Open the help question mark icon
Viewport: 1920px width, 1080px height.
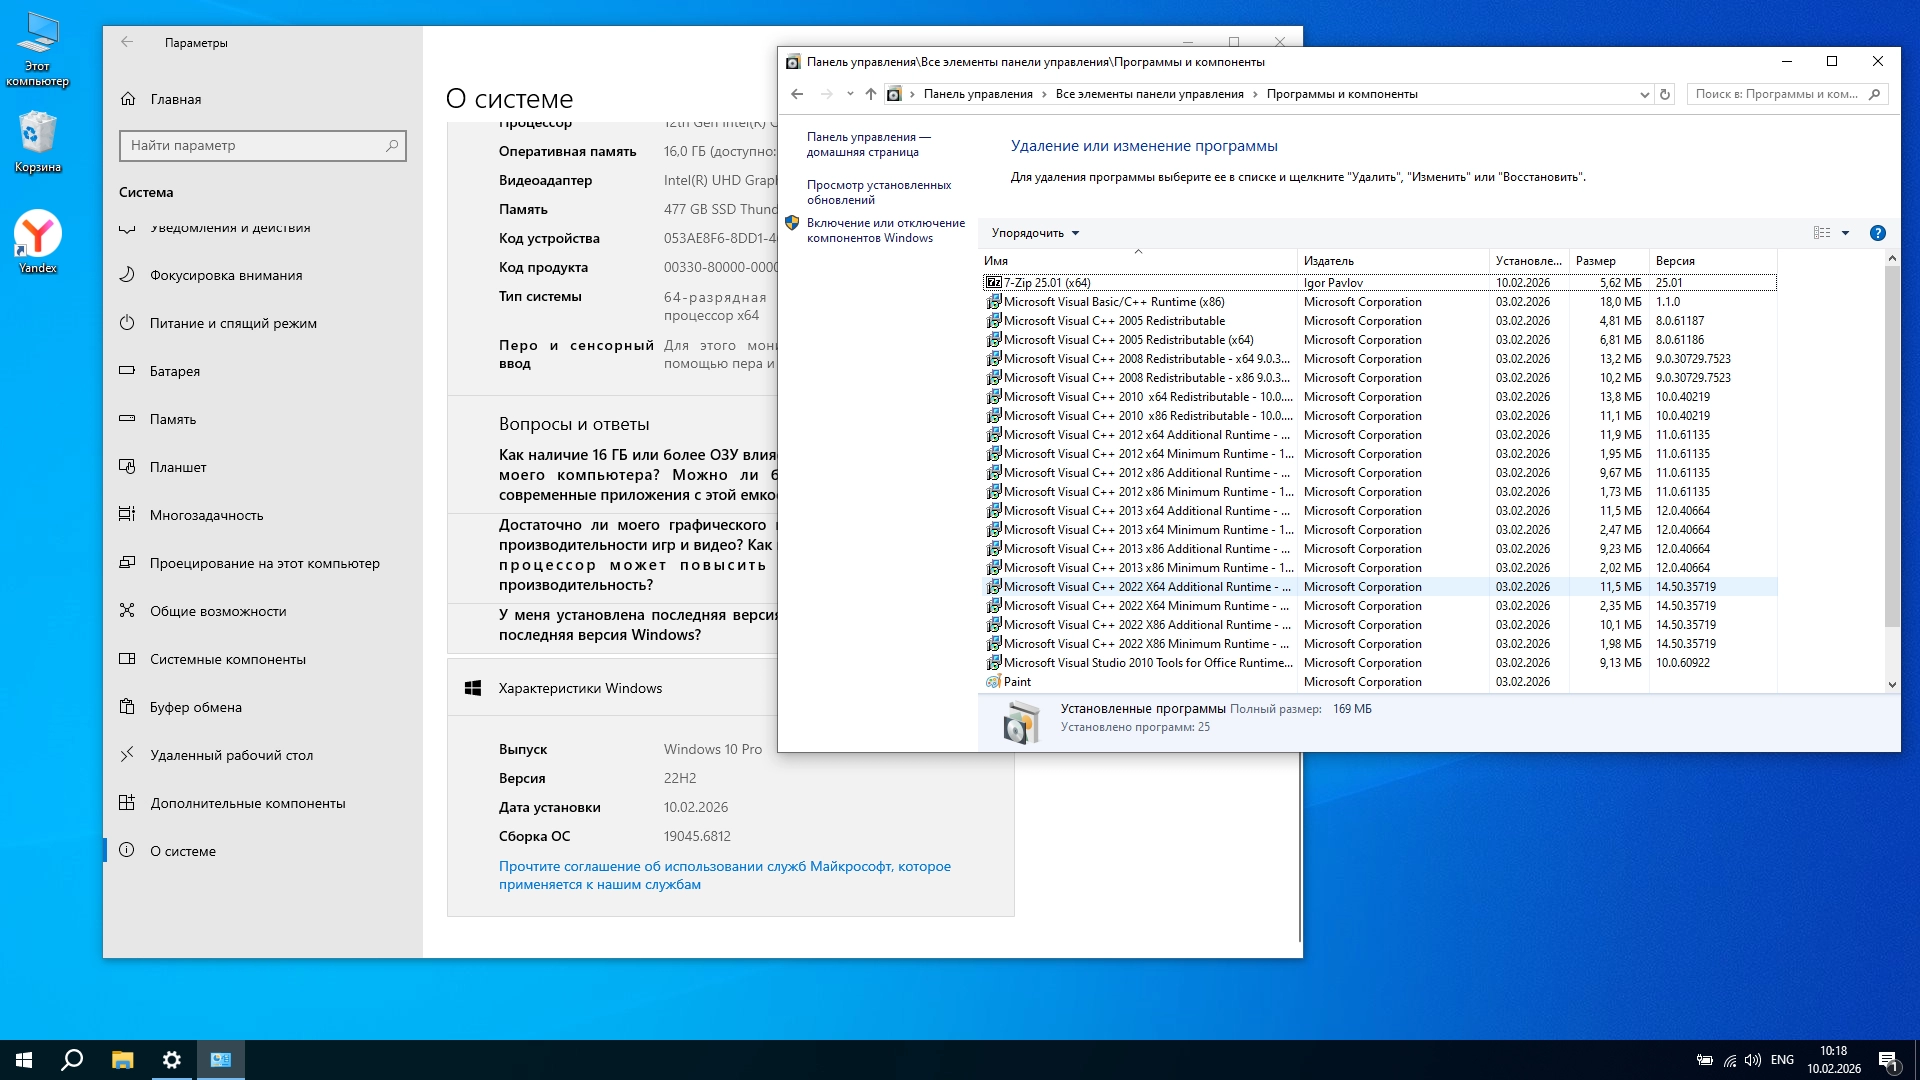pyautogui.click(x=1877, y=233)
